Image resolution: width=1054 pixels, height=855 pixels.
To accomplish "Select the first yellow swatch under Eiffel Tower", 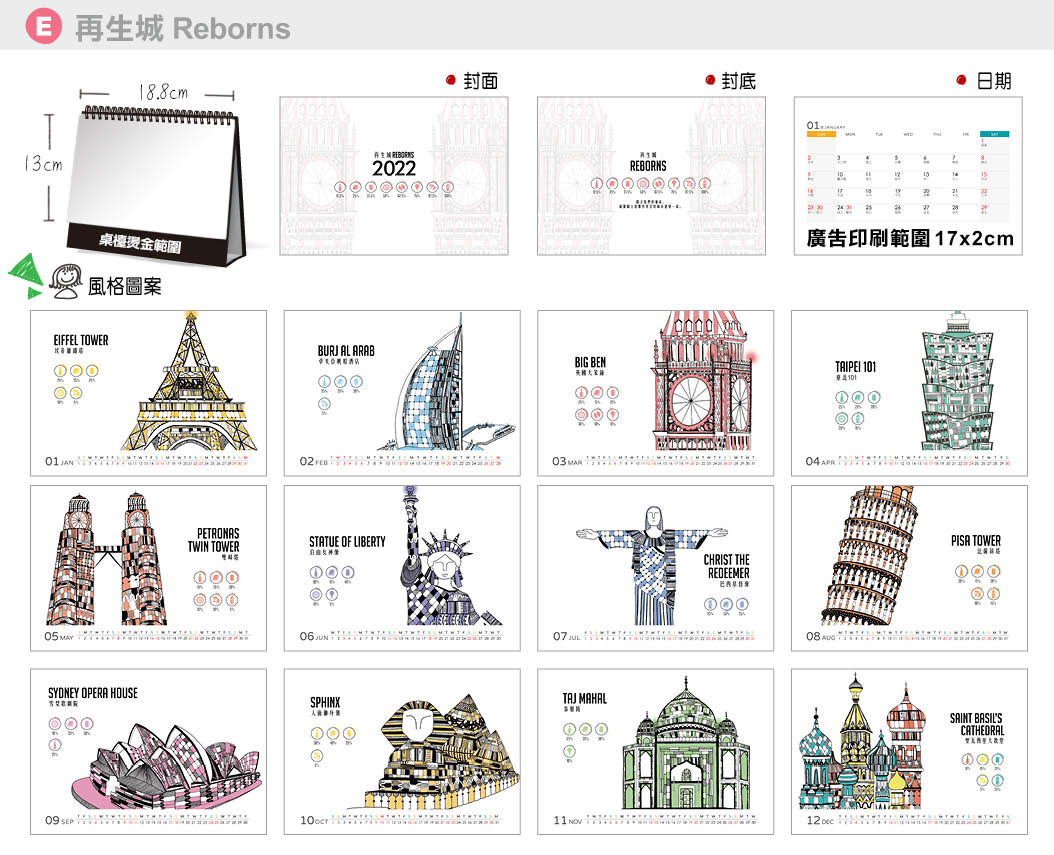I will point(61,372).
